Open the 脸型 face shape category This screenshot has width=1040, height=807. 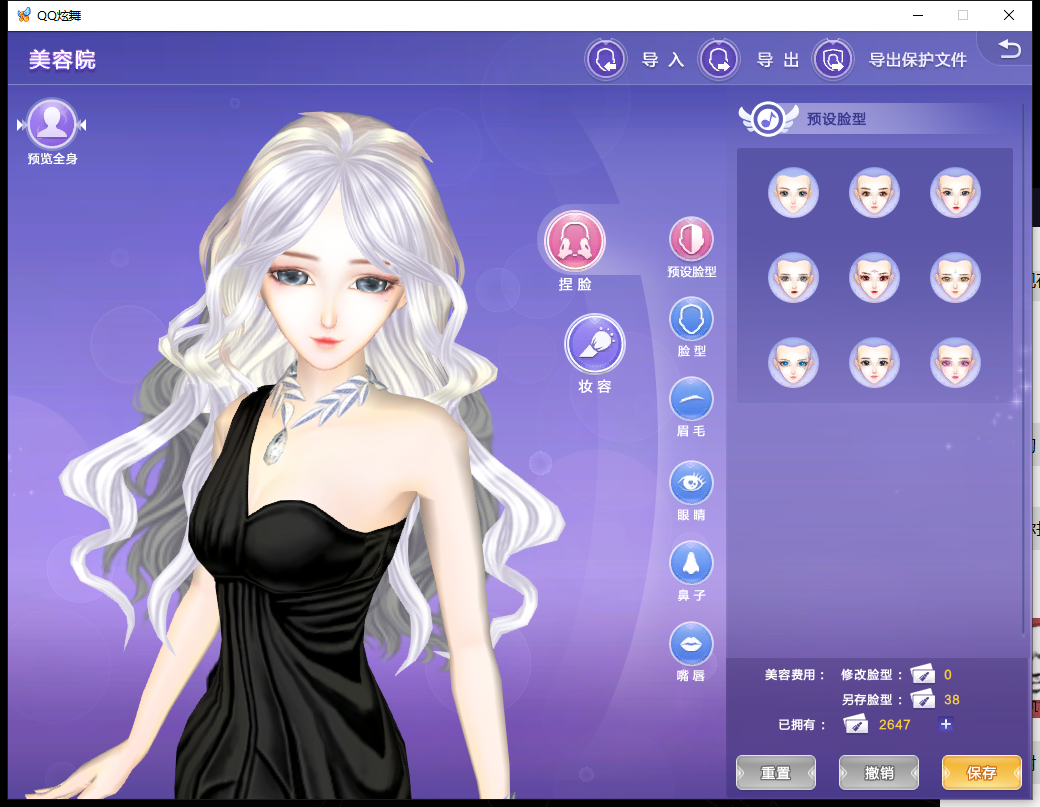(691, 319)
